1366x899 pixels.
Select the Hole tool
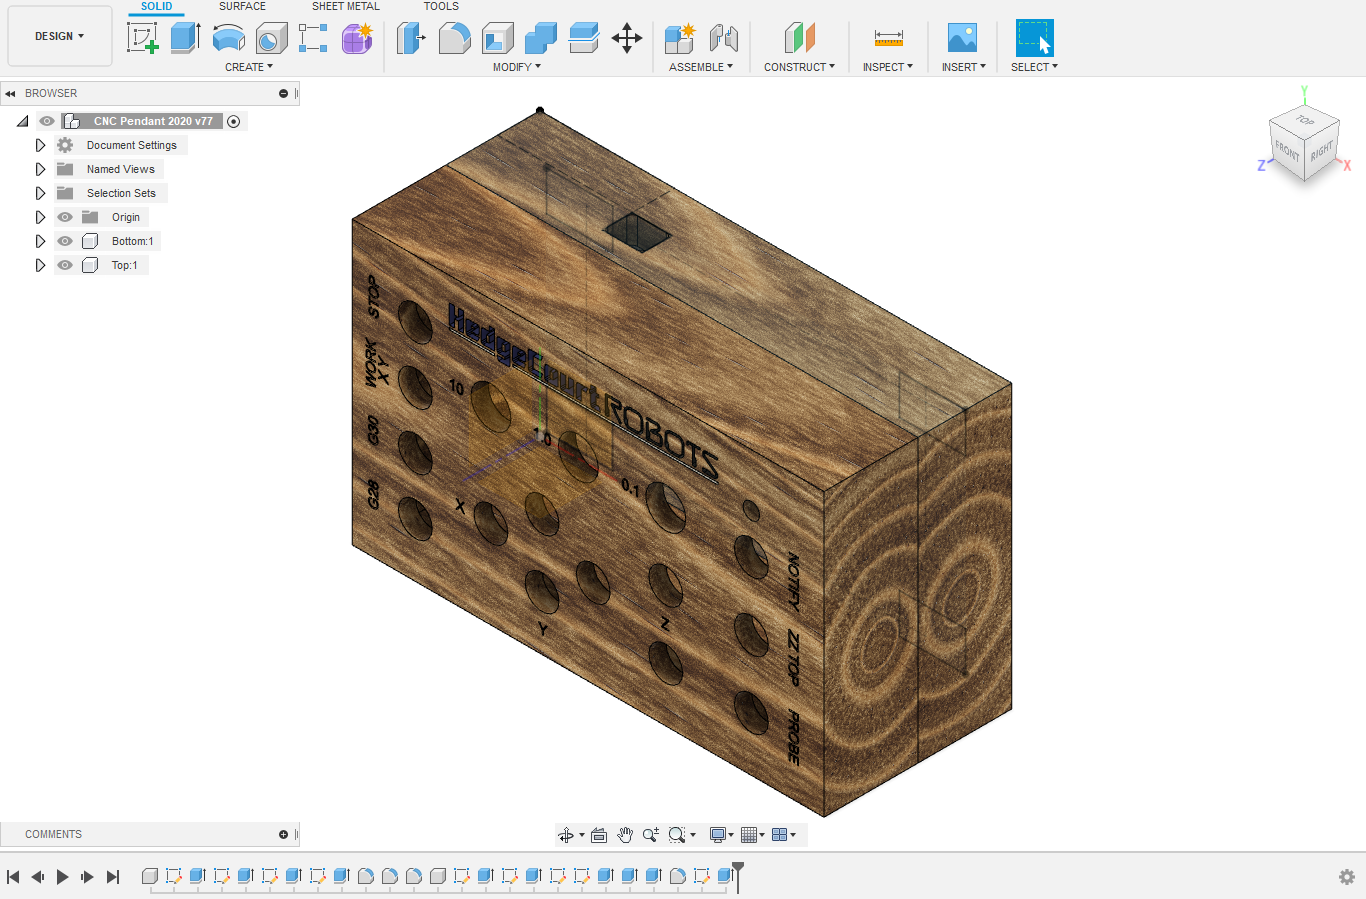click(x=271, y=38)
